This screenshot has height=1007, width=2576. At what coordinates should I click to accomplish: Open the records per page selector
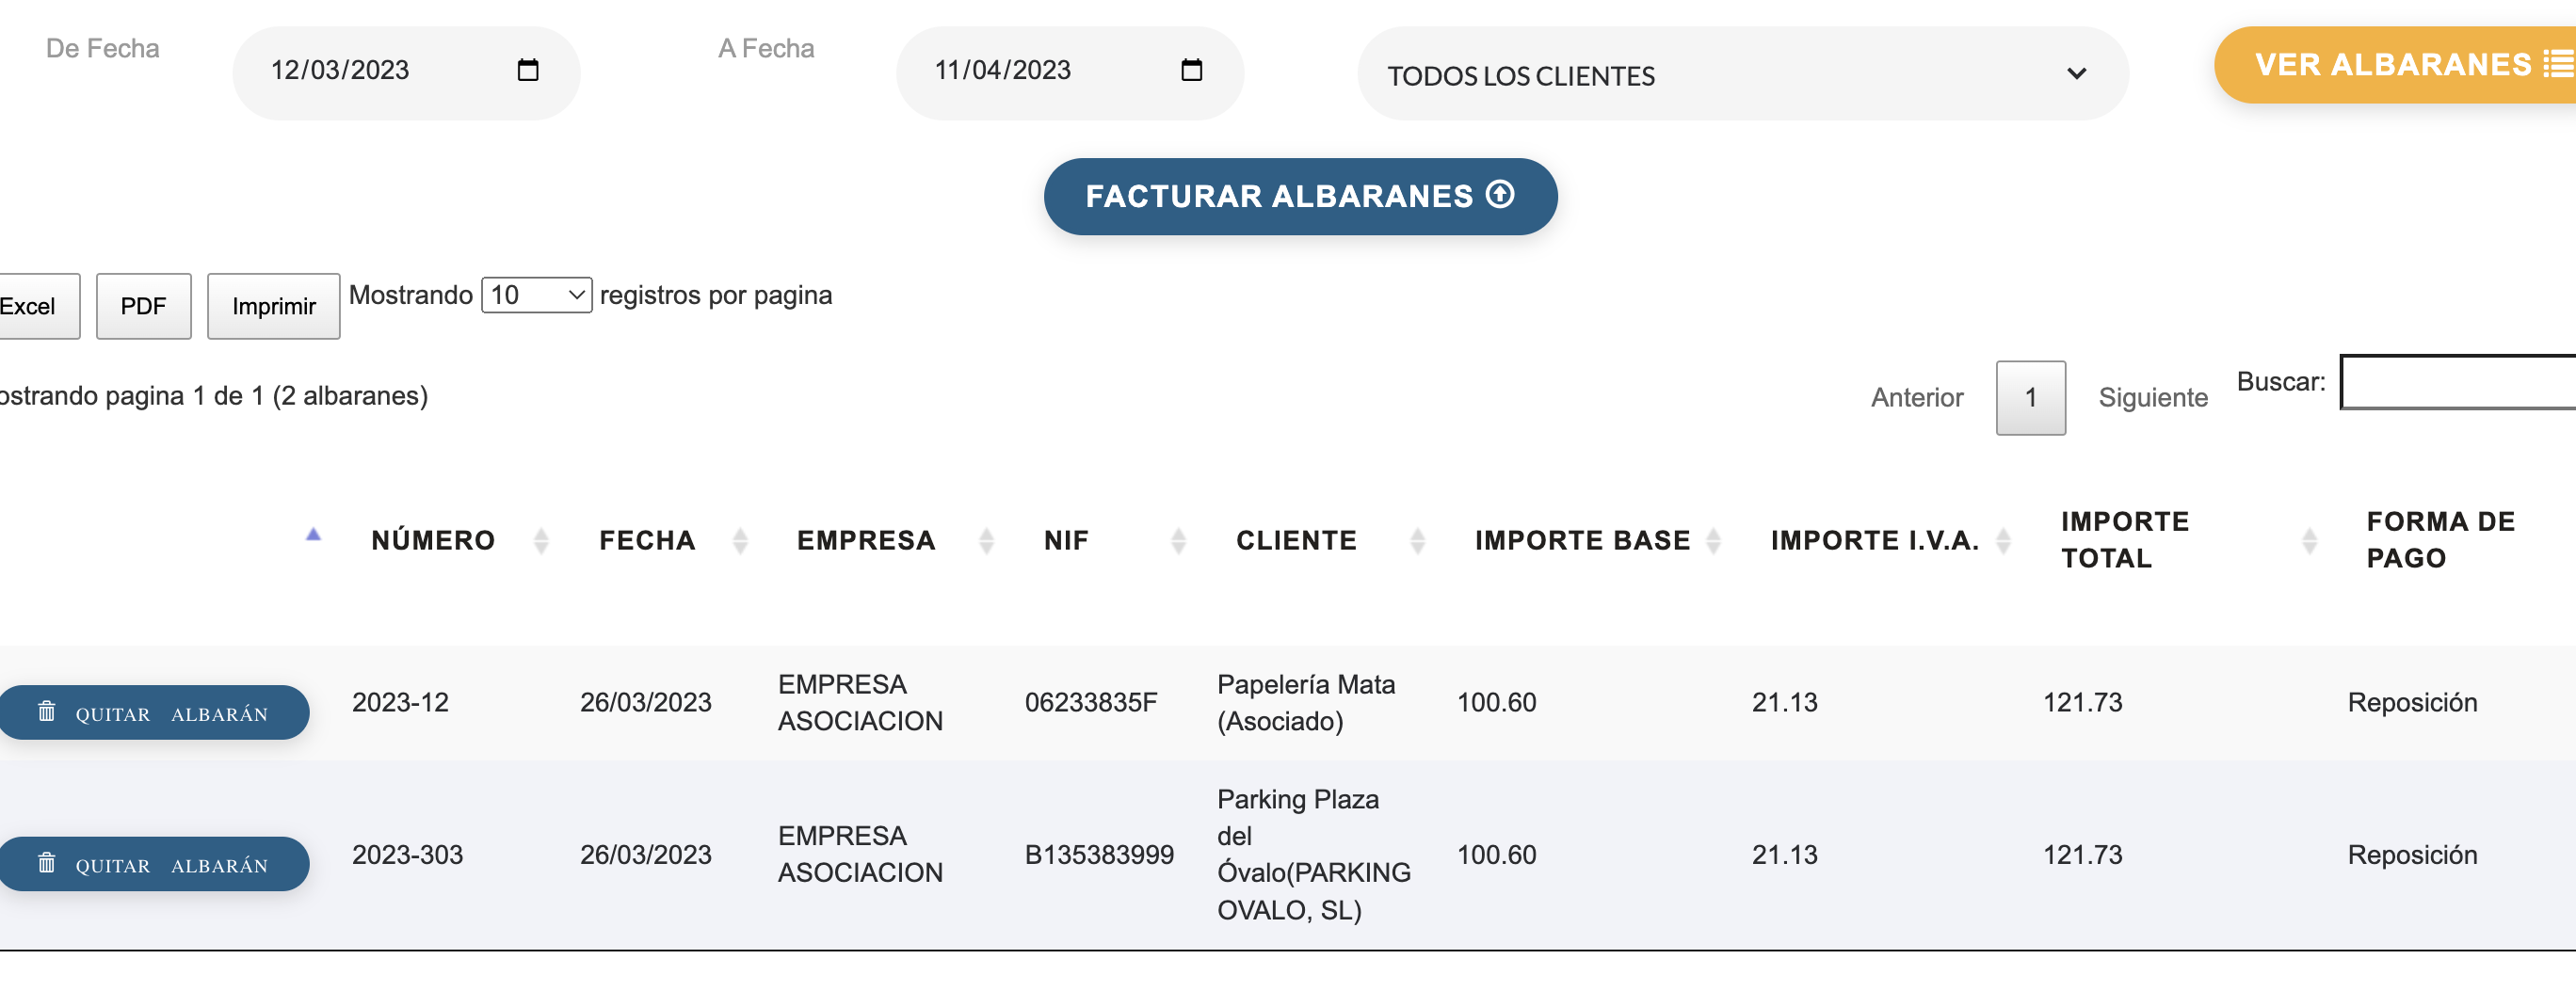tap(536, 295)
